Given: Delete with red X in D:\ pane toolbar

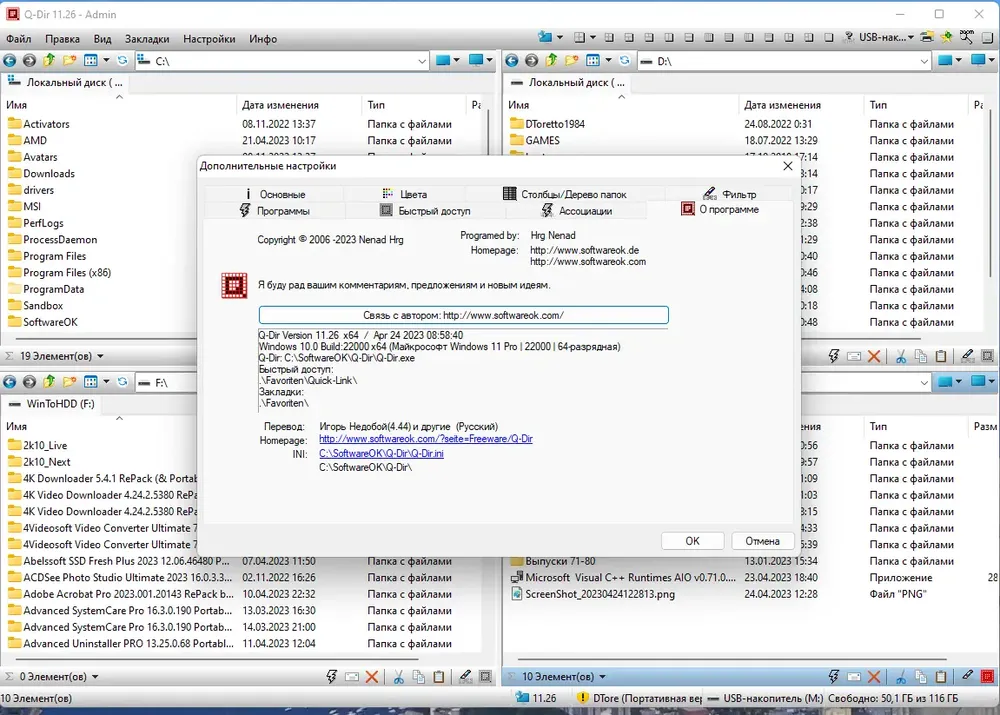Looking at the screenshot, I should tap(874, 357).
